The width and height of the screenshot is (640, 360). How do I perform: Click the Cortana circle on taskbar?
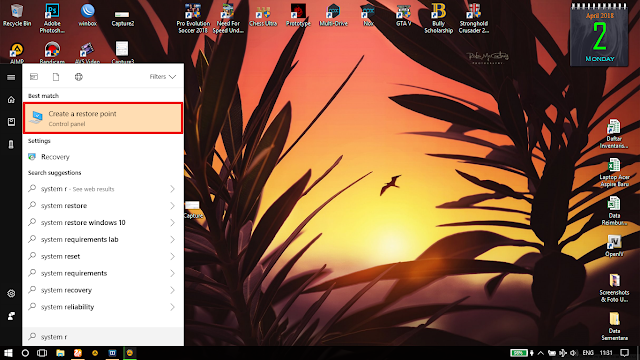[x=25, y=353]
